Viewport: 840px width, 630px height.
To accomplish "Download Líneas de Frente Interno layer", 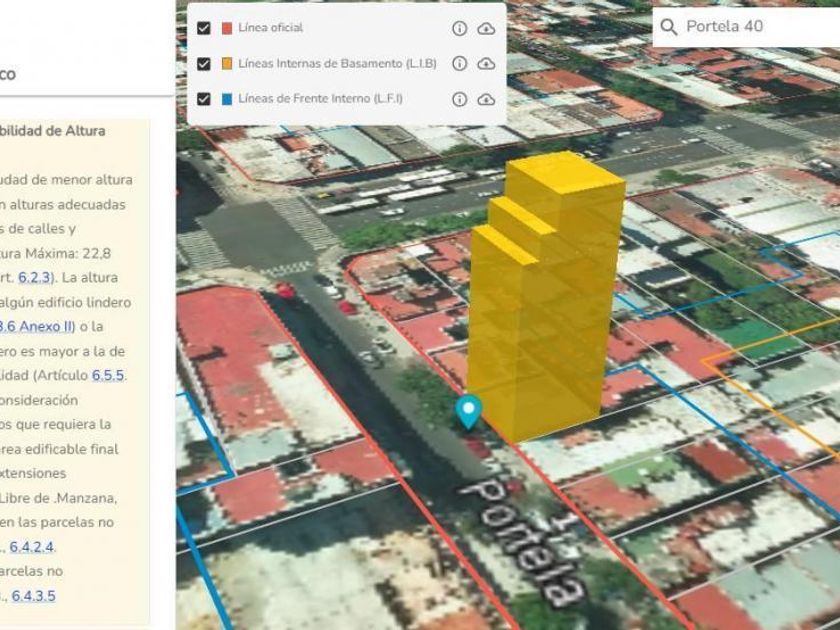I will tap(486, 99).
